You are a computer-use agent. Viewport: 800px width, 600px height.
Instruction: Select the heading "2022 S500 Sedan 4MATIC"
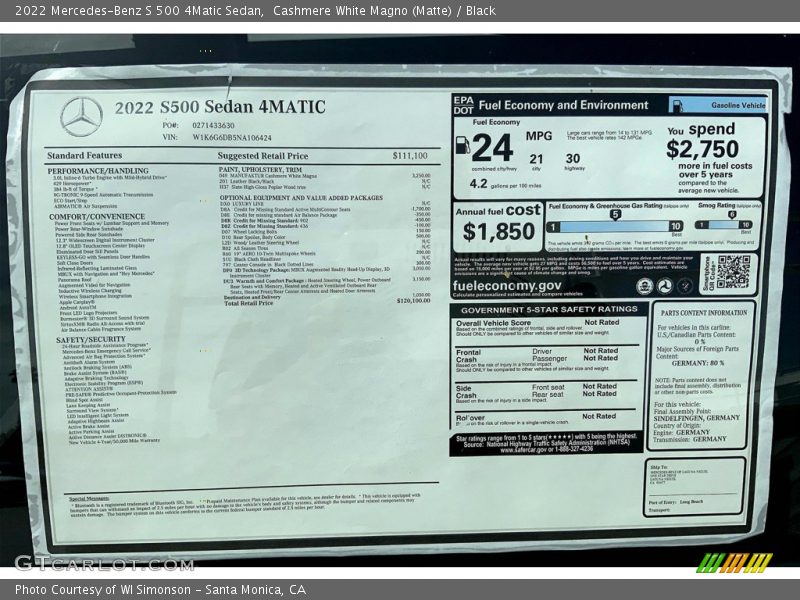coord(220,107)
